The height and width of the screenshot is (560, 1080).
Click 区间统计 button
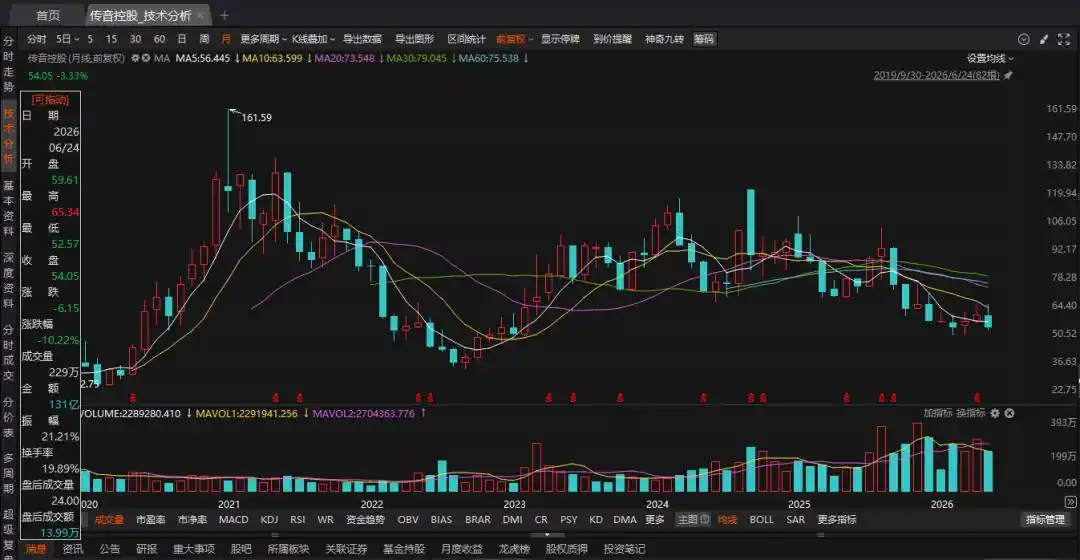coord(466,39)
